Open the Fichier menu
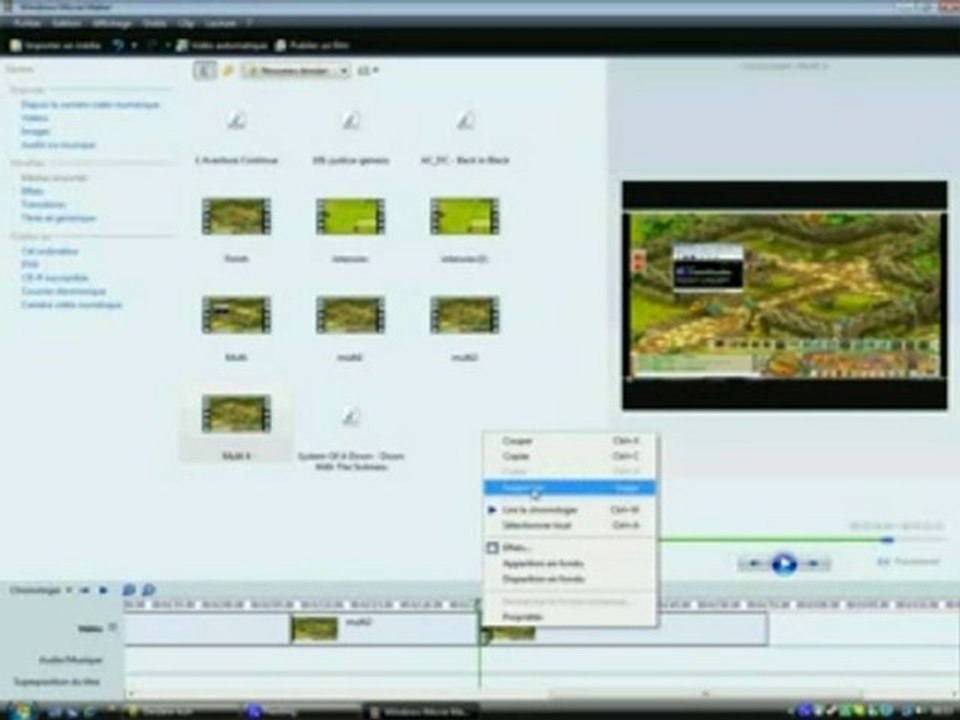This screenshot has width=960, height=720. click(27, 23)
